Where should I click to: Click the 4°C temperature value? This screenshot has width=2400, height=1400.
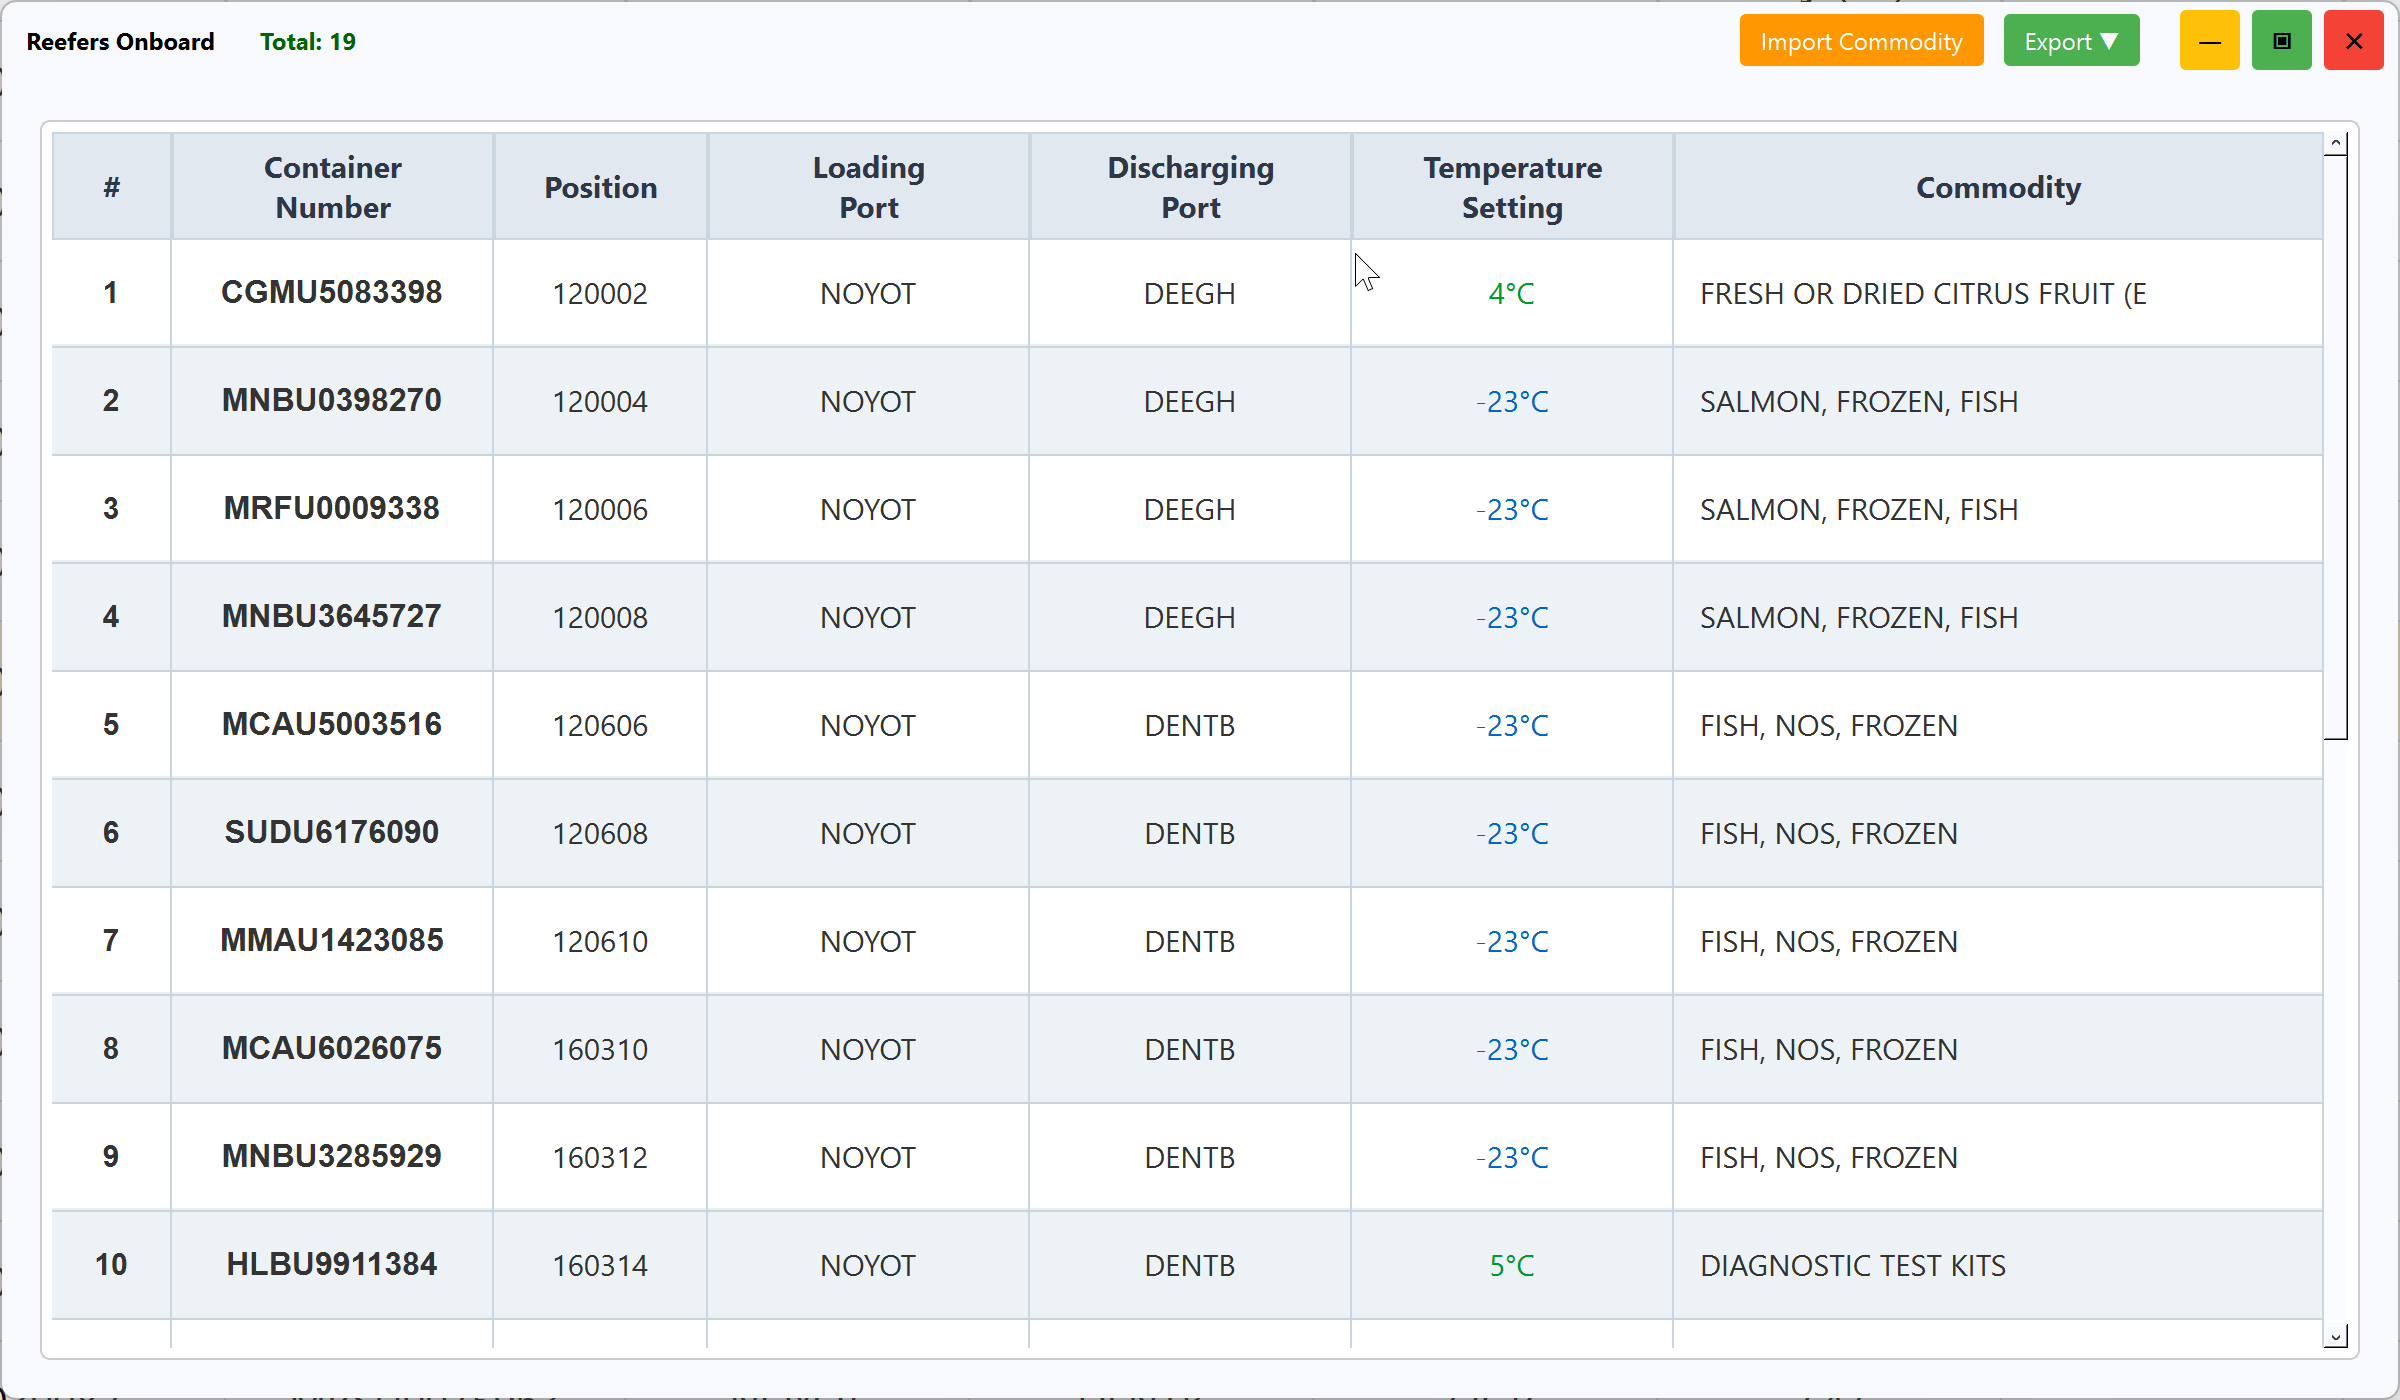(1512, 294)
